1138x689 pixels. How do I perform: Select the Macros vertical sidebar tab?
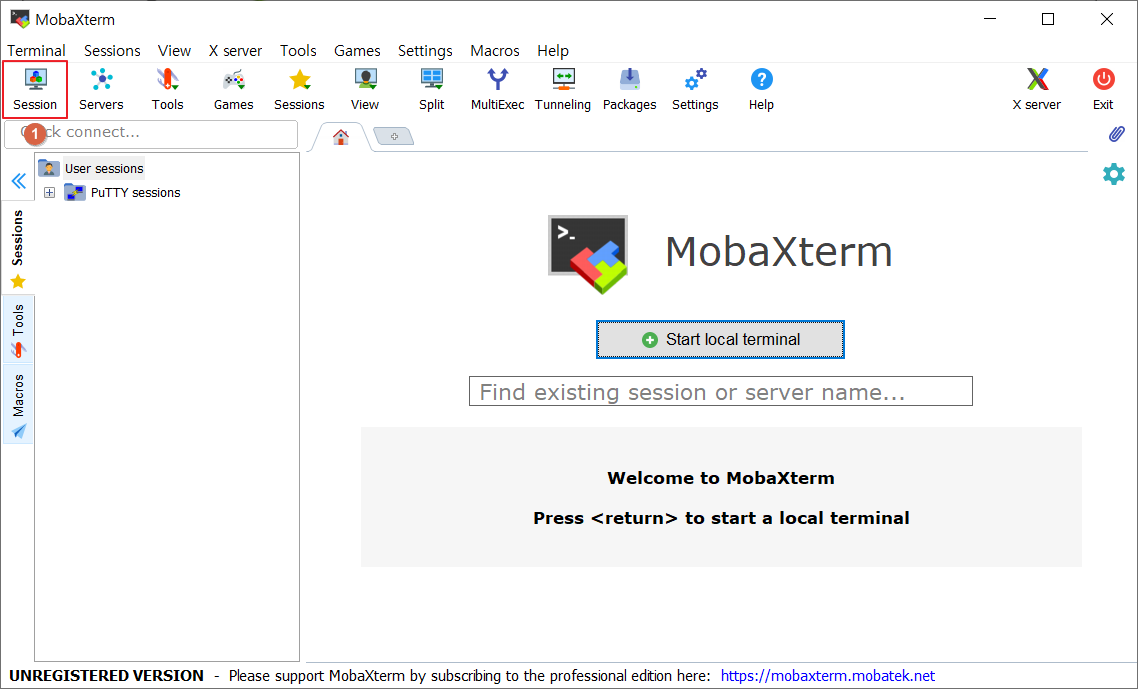pyautogui.click(x=18, y=406)
